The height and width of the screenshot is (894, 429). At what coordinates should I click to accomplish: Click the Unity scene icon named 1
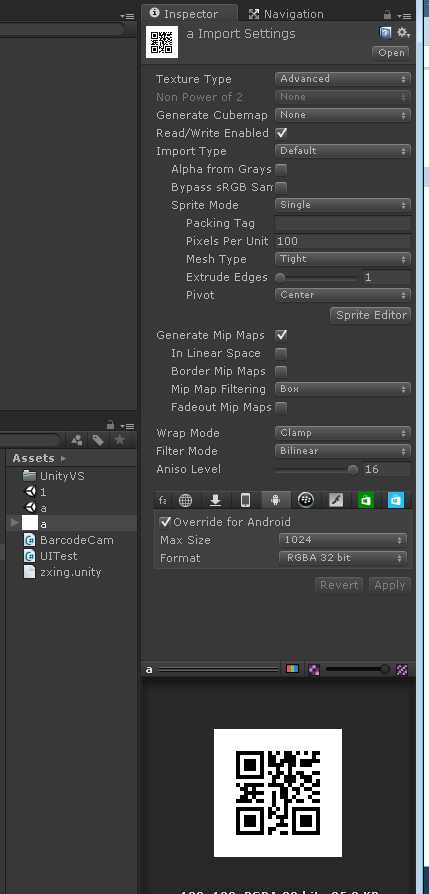[x=30, y=491]
